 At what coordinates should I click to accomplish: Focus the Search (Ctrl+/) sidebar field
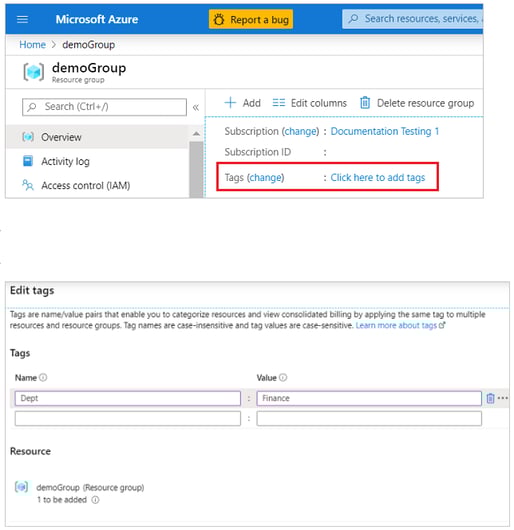coord(104,107)
